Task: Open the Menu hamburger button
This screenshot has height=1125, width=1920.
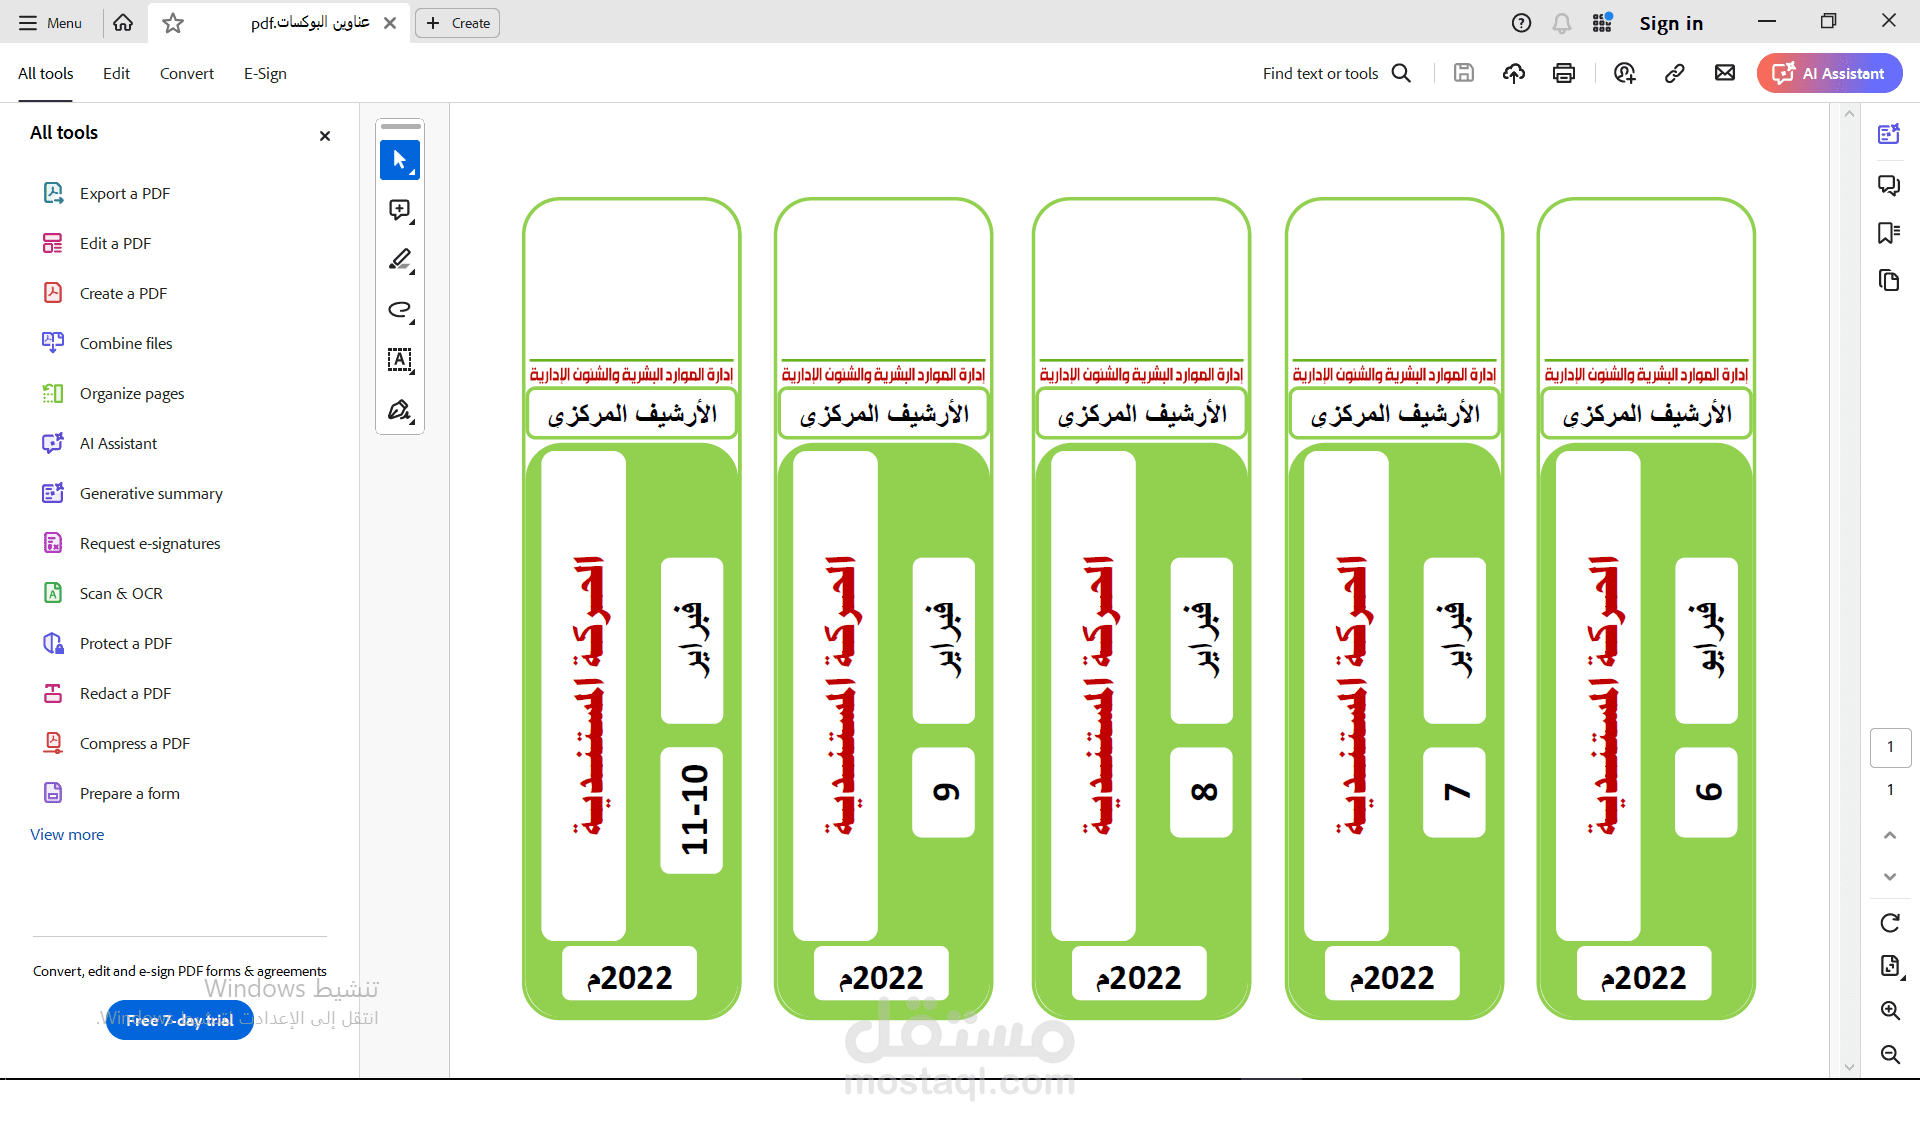Action: (50, 23)
